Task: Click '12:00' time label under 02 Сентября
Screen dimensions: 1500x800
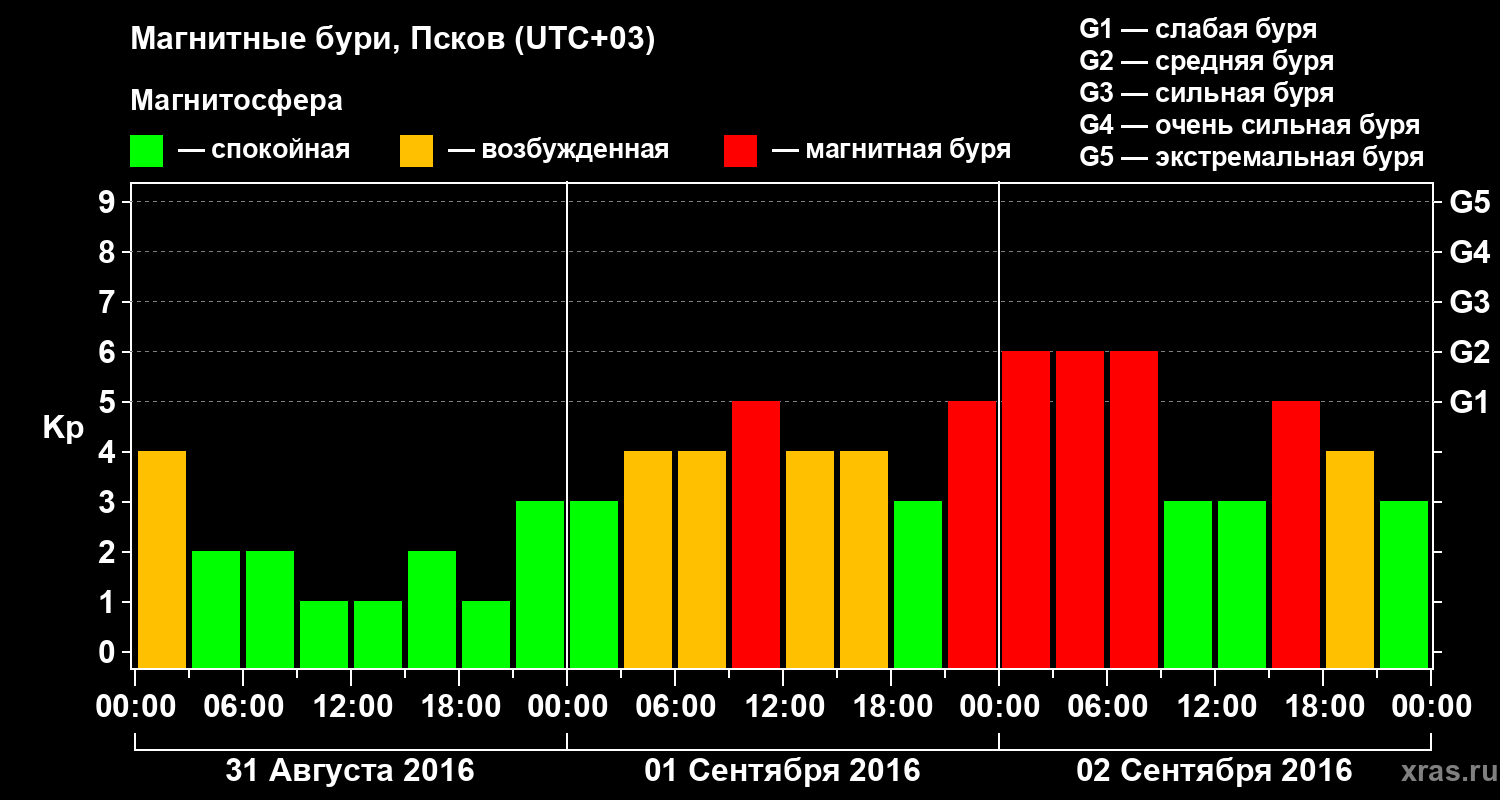Action: point(1215,706)
